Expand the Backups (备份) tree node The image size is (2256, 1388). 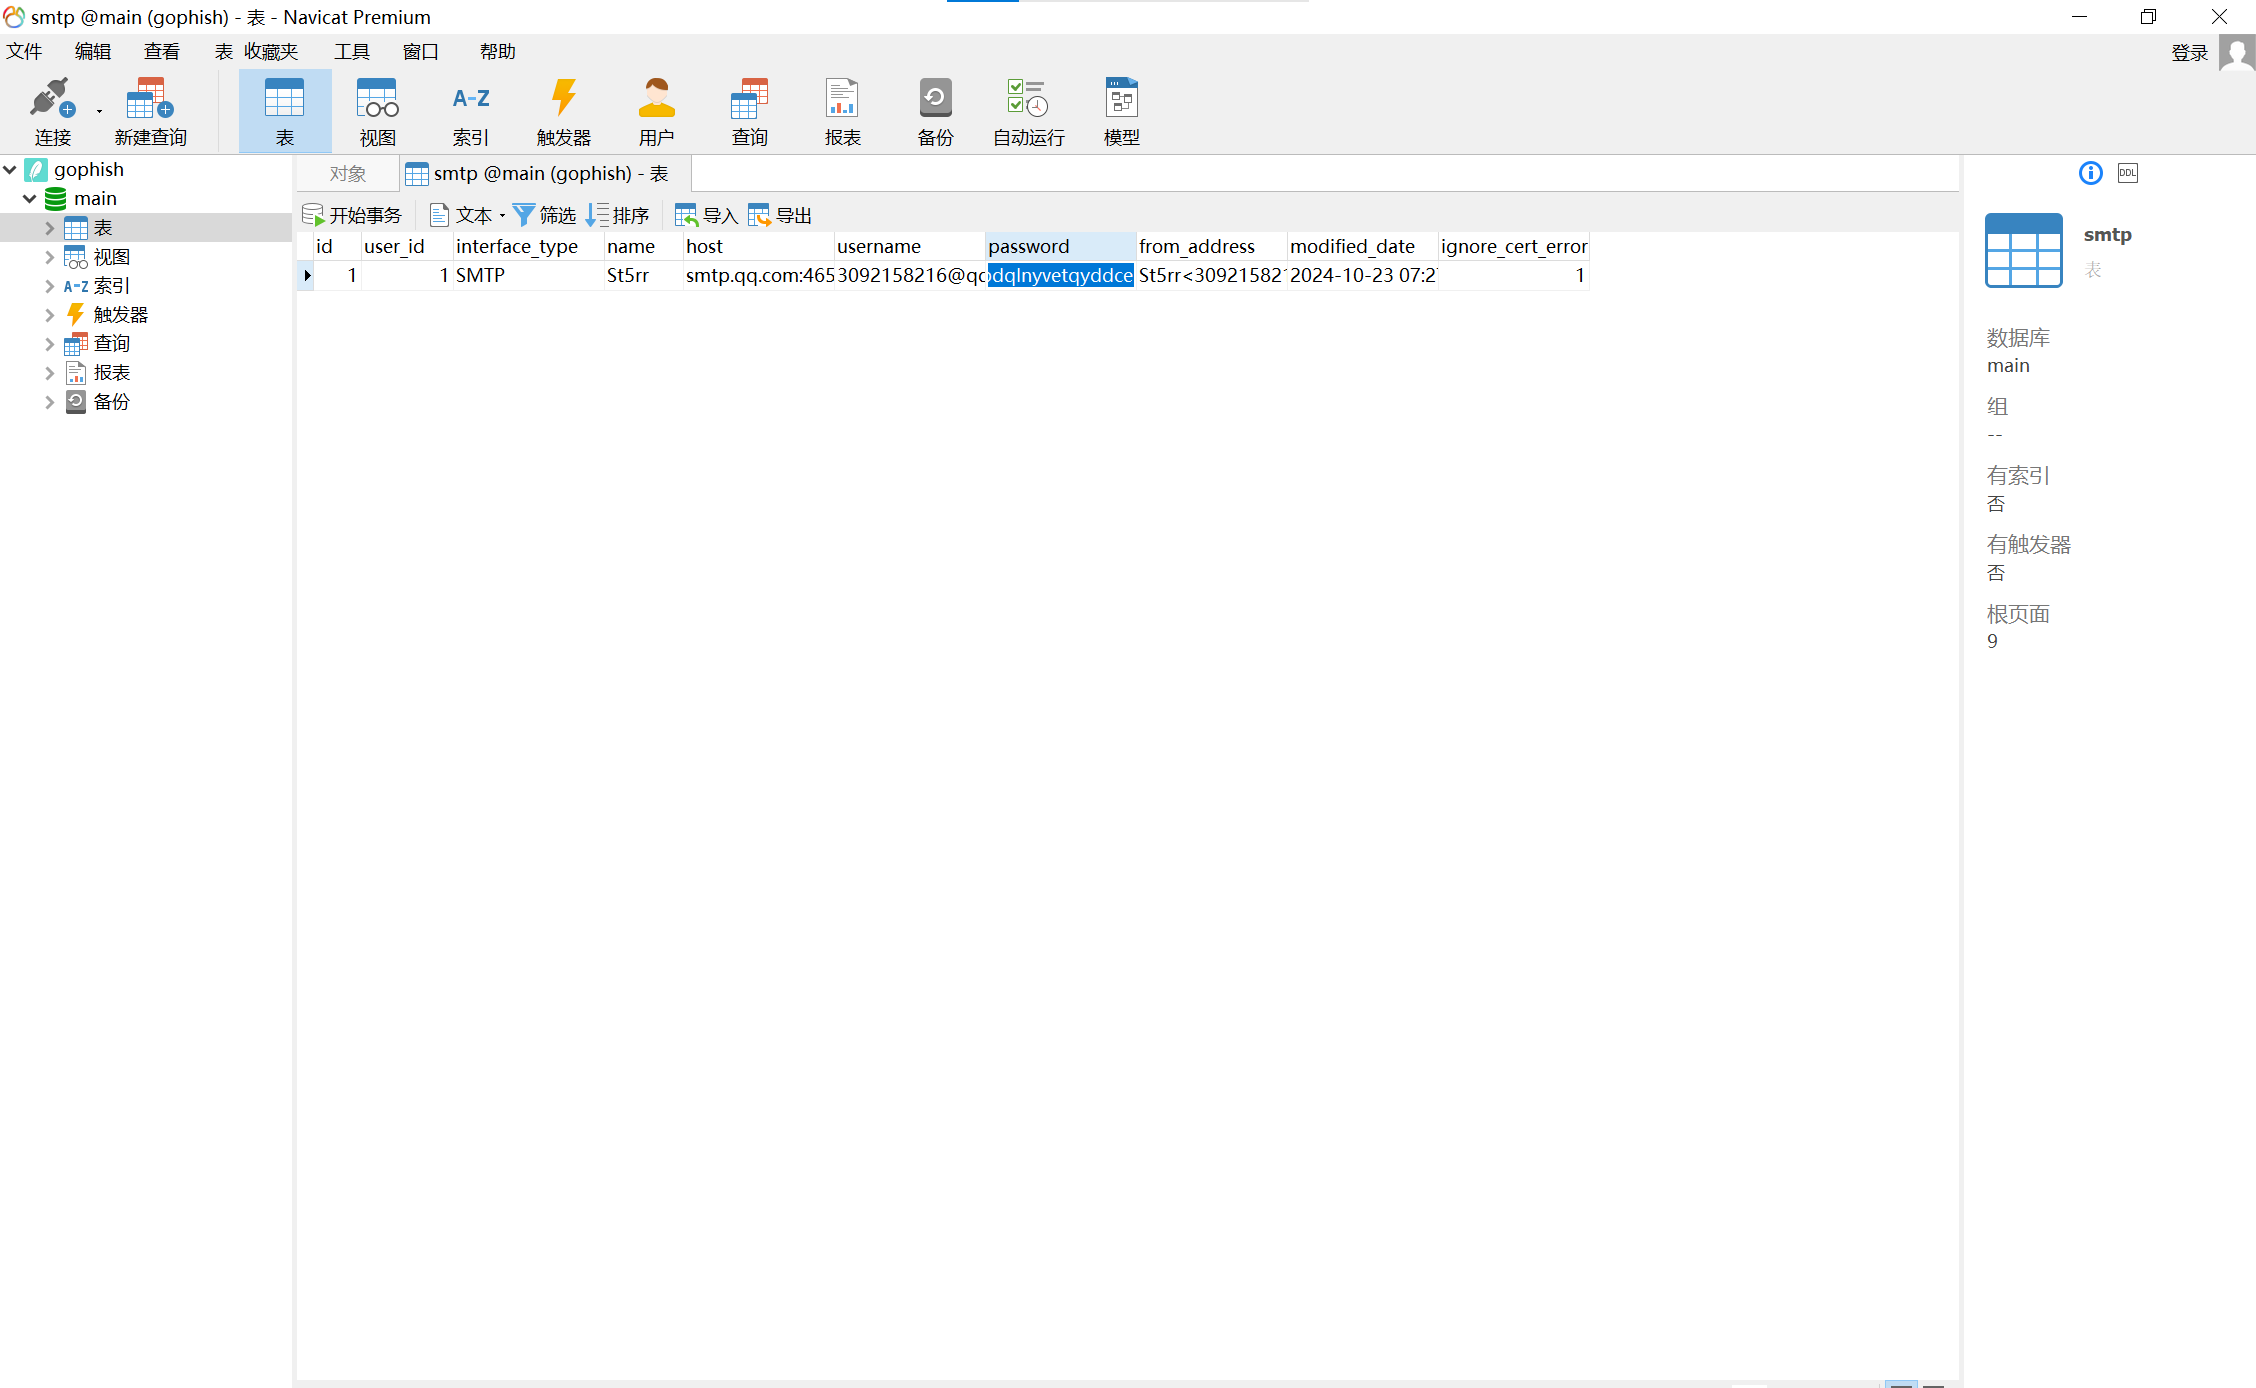click(49, 402)
